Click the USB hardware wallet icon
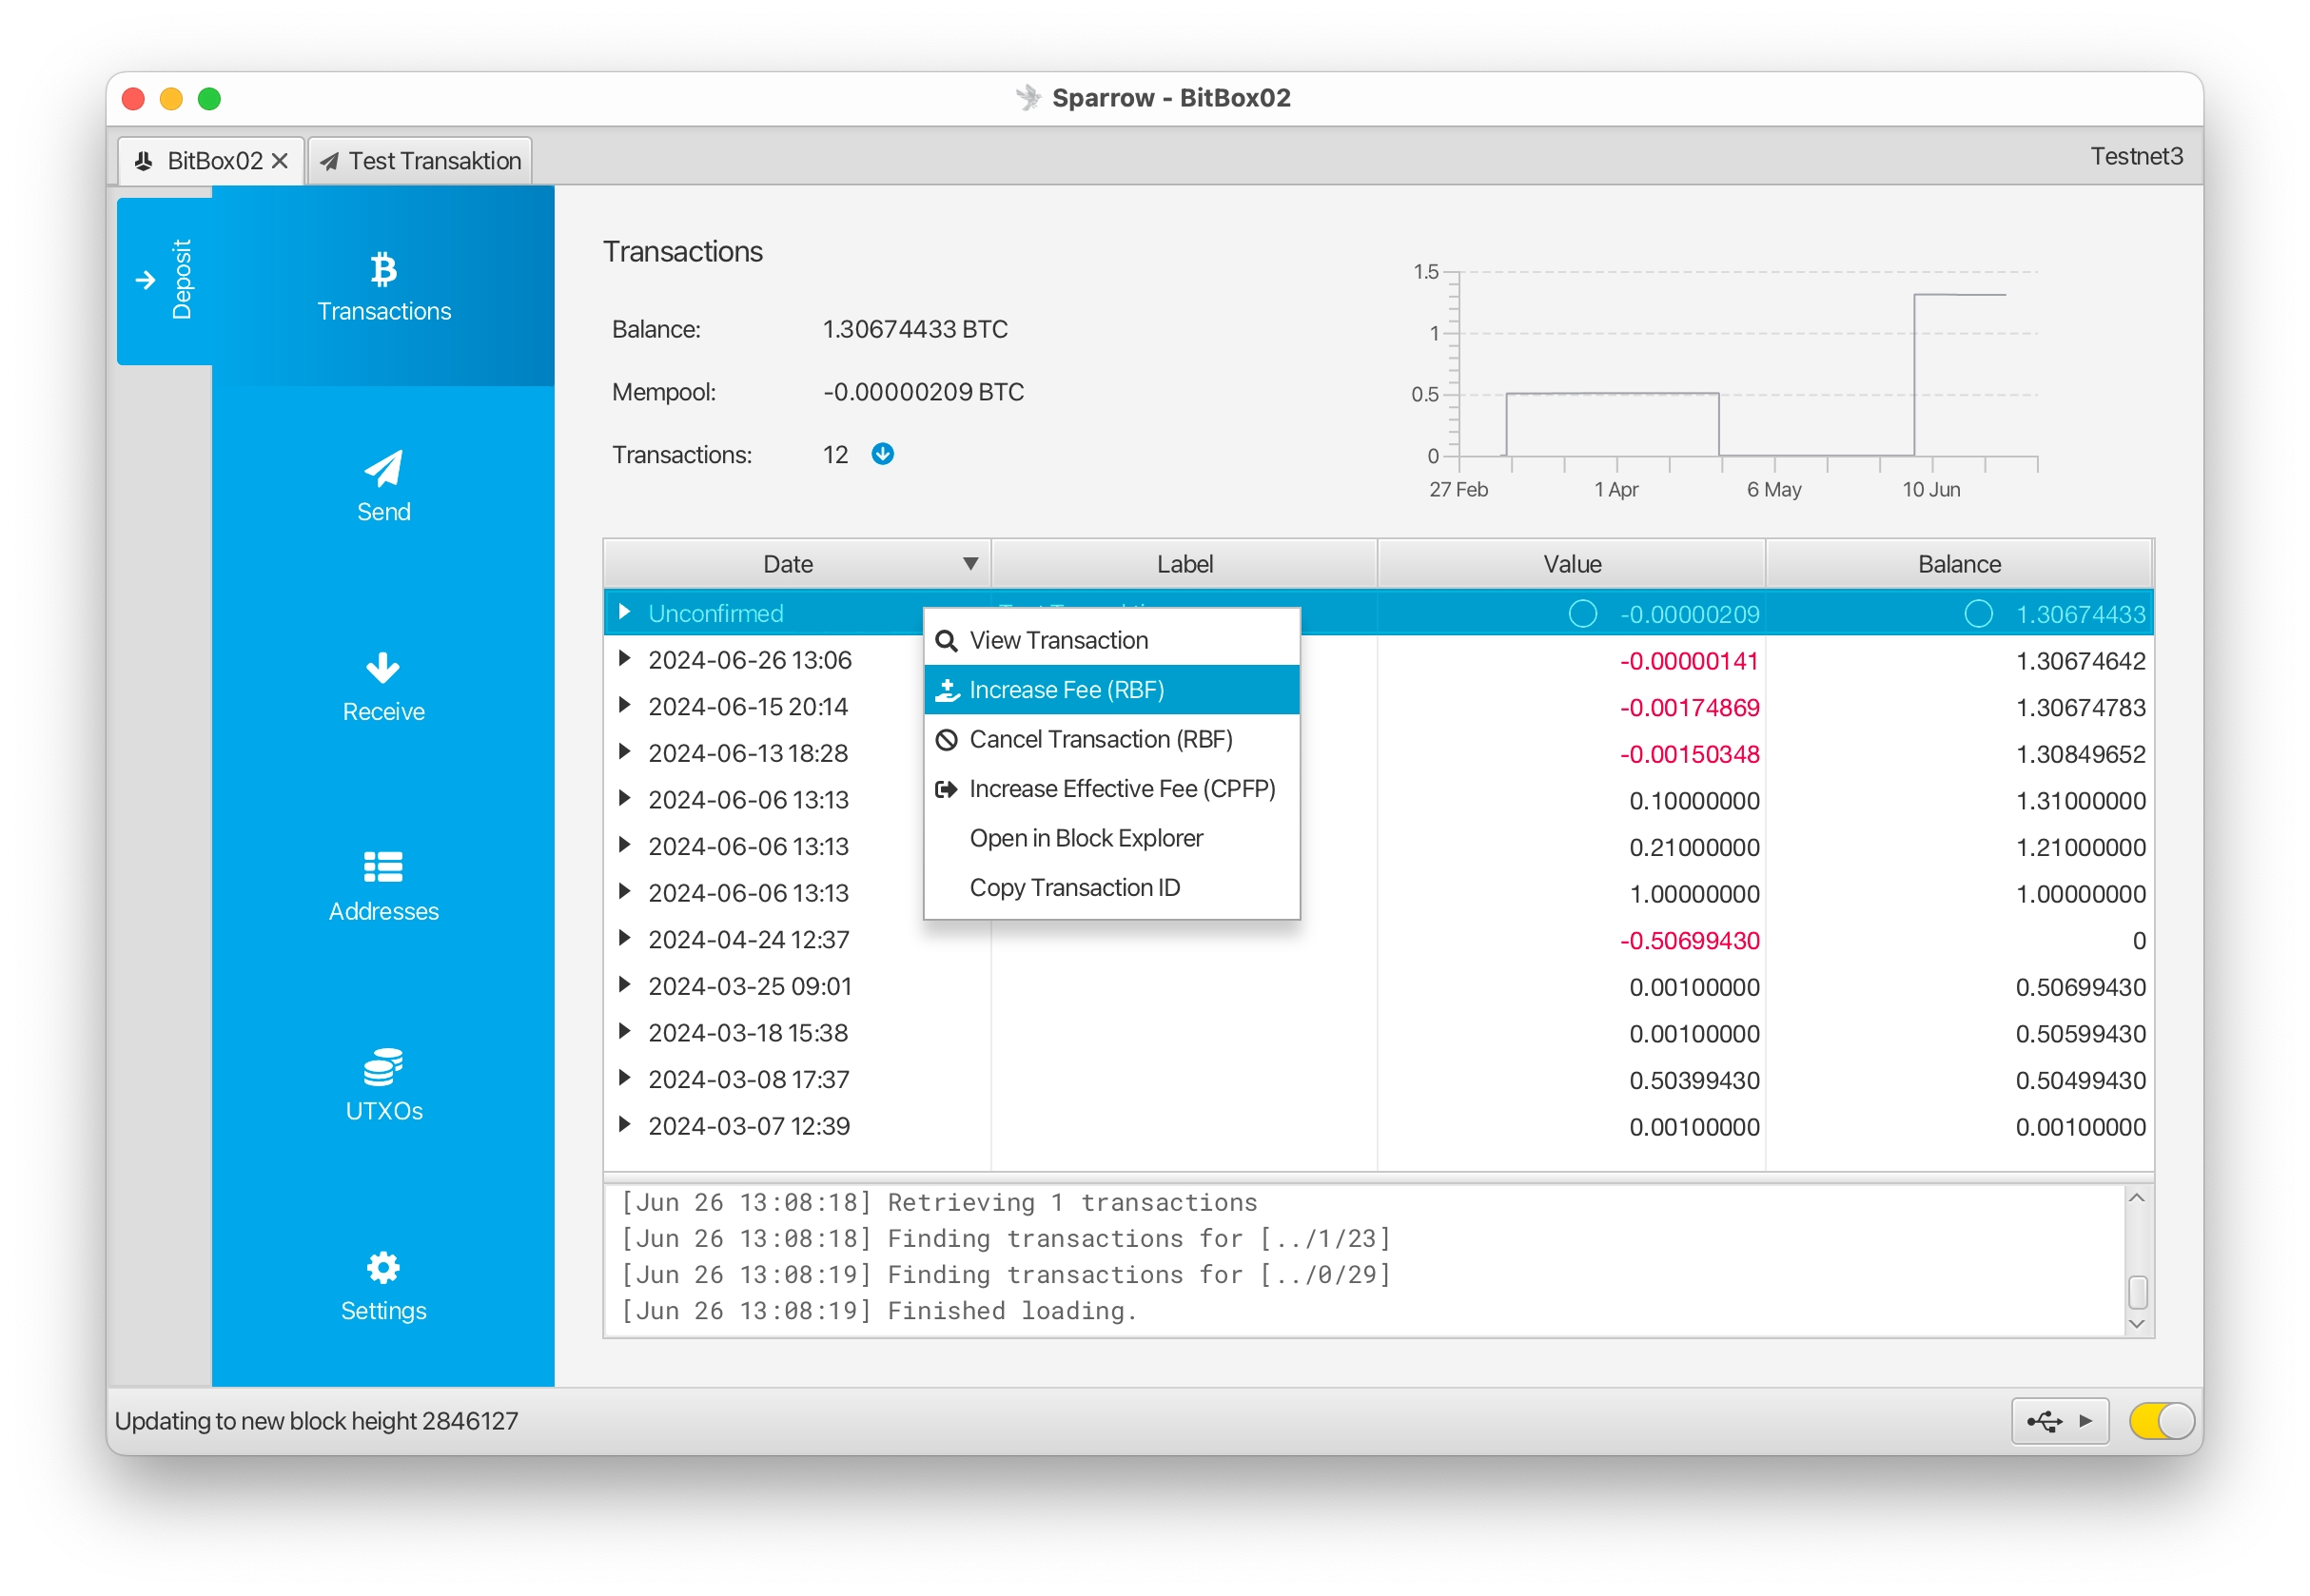 (x=2044, y=1421)
